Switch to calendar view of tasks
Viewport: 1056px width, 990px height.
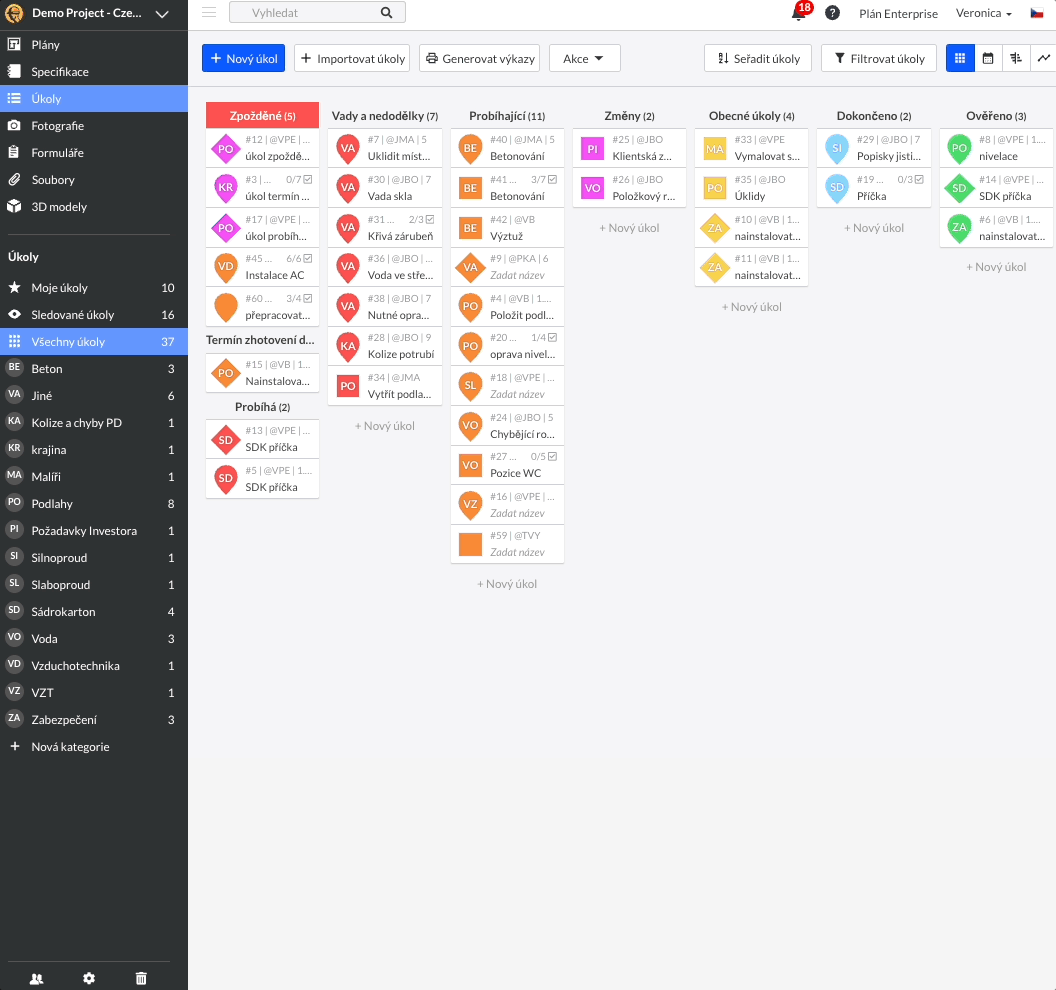click(988, 58)
